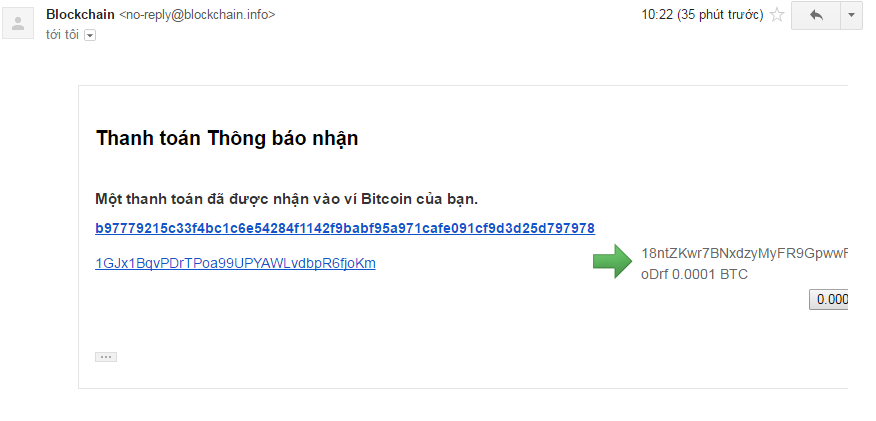
Task: Click the sender name Blockchain
Action: click(x=80, y=15)
